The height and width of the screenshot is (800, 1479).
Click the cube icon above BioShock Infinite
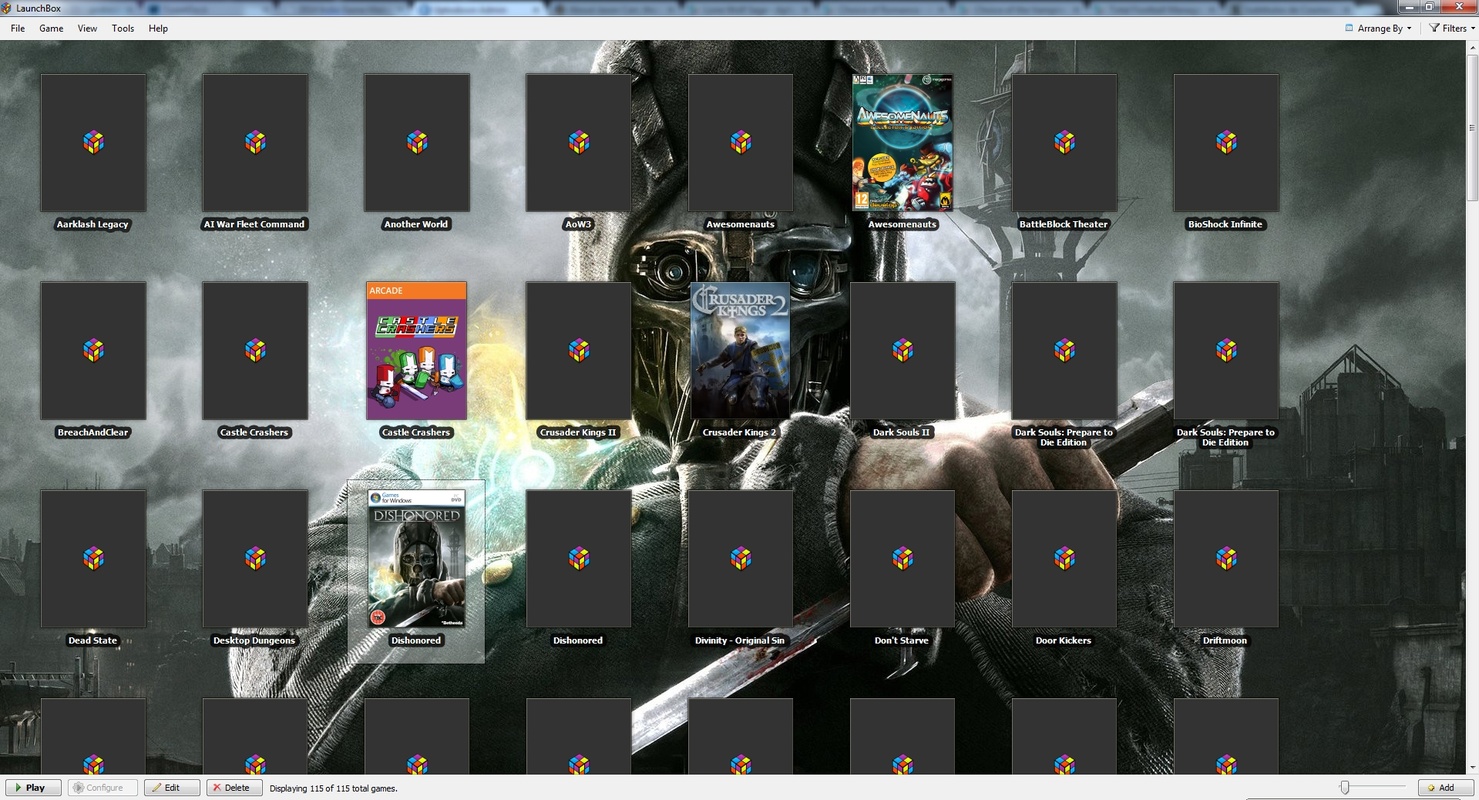coord(1226,142)
